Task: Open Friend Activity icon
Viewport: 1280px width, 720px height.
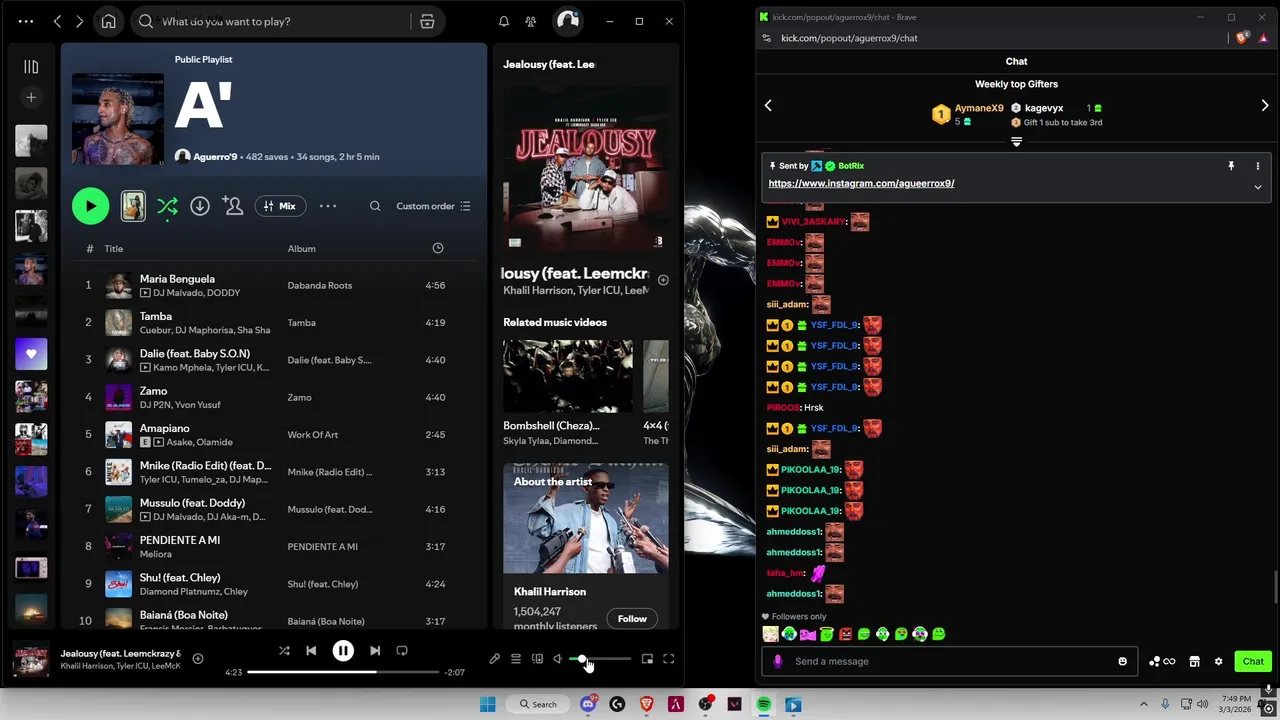Action: (531, 21)
